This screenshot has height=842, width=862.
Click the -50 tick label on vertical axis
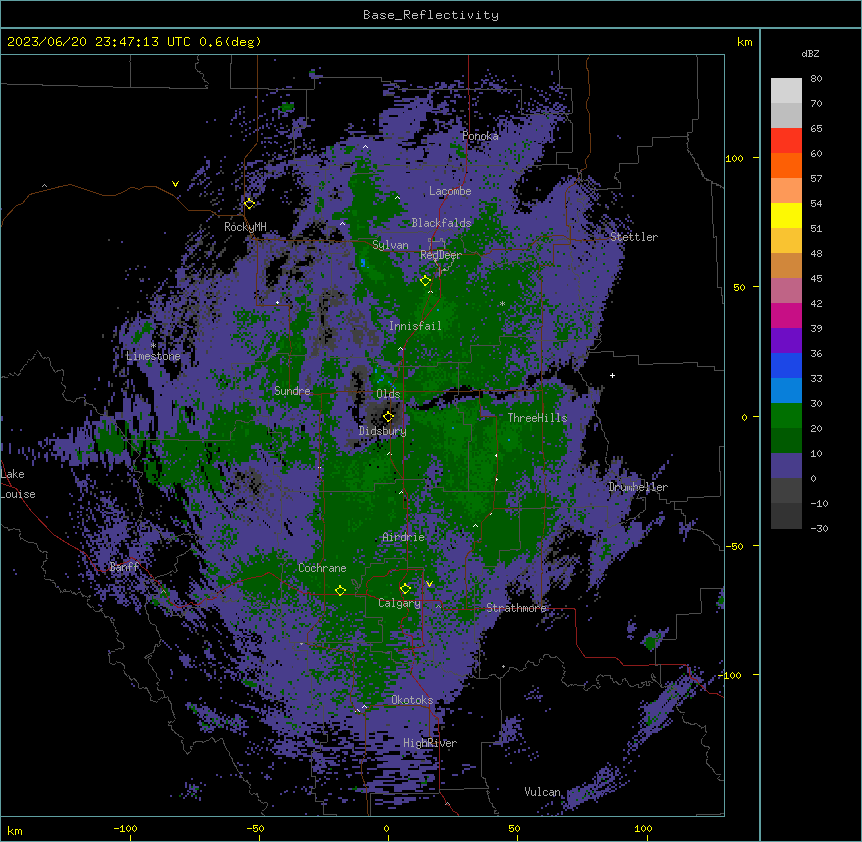(734, 546)
